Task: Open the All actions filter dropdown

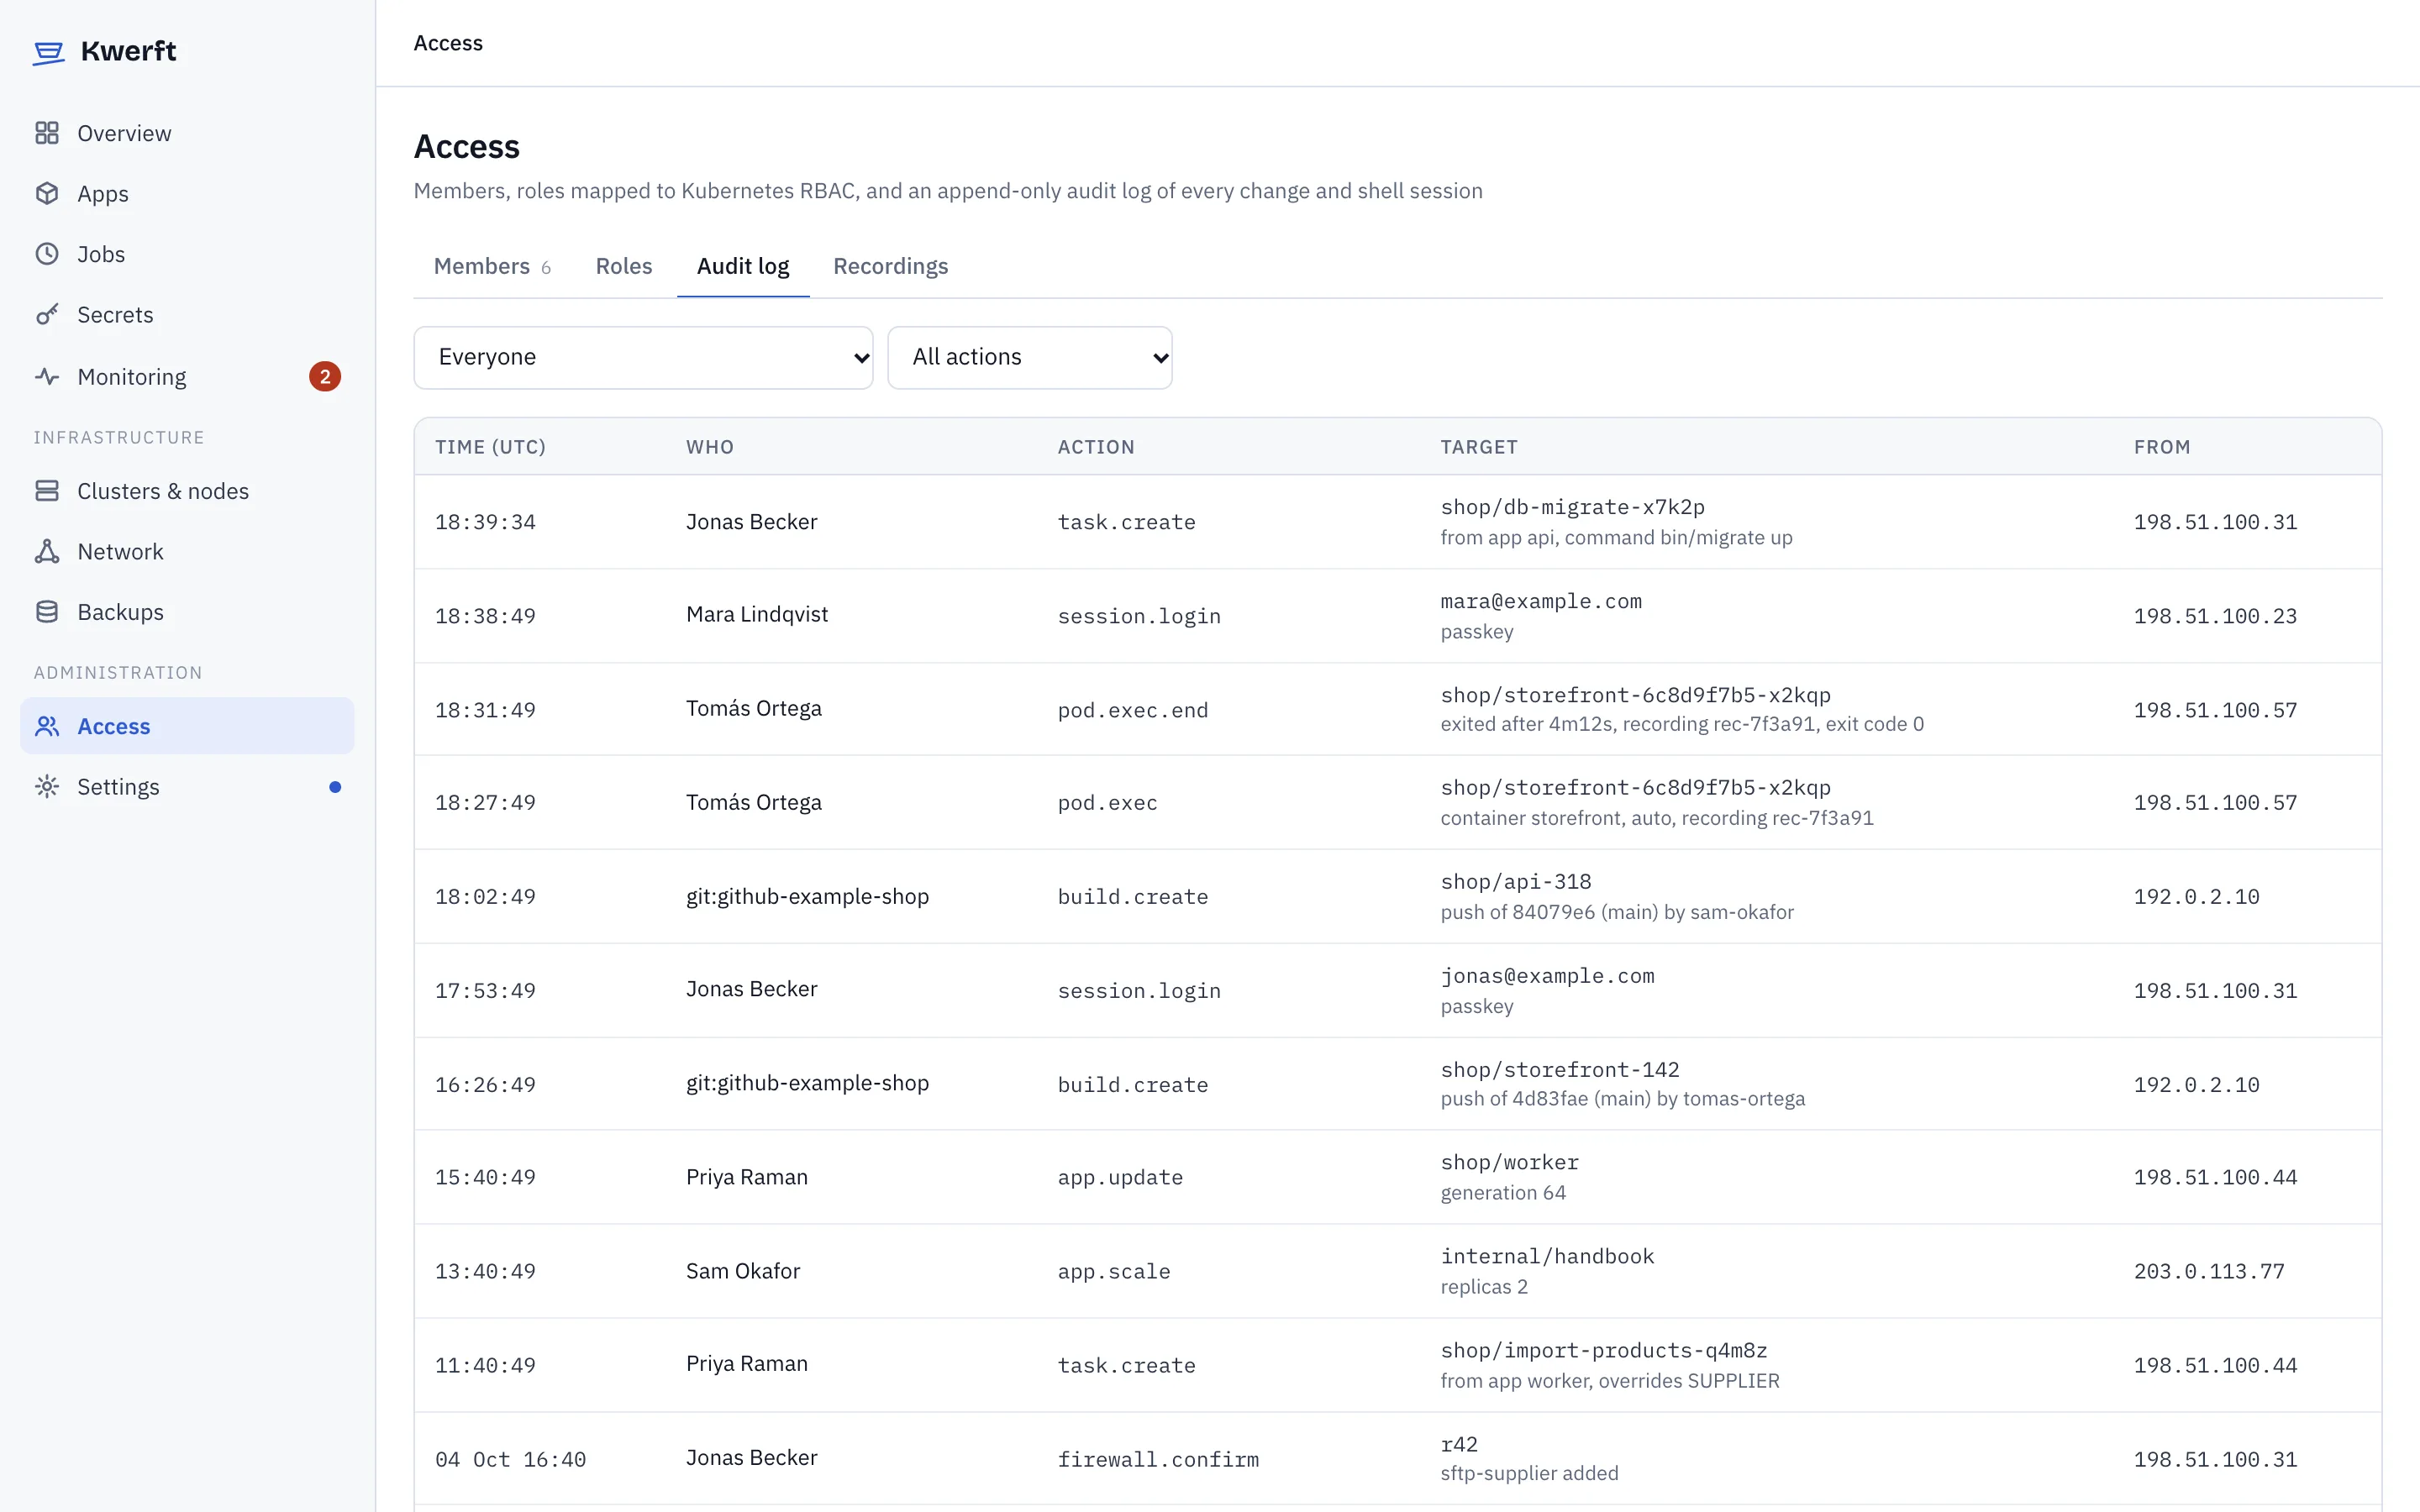Action: [1029, 357]
